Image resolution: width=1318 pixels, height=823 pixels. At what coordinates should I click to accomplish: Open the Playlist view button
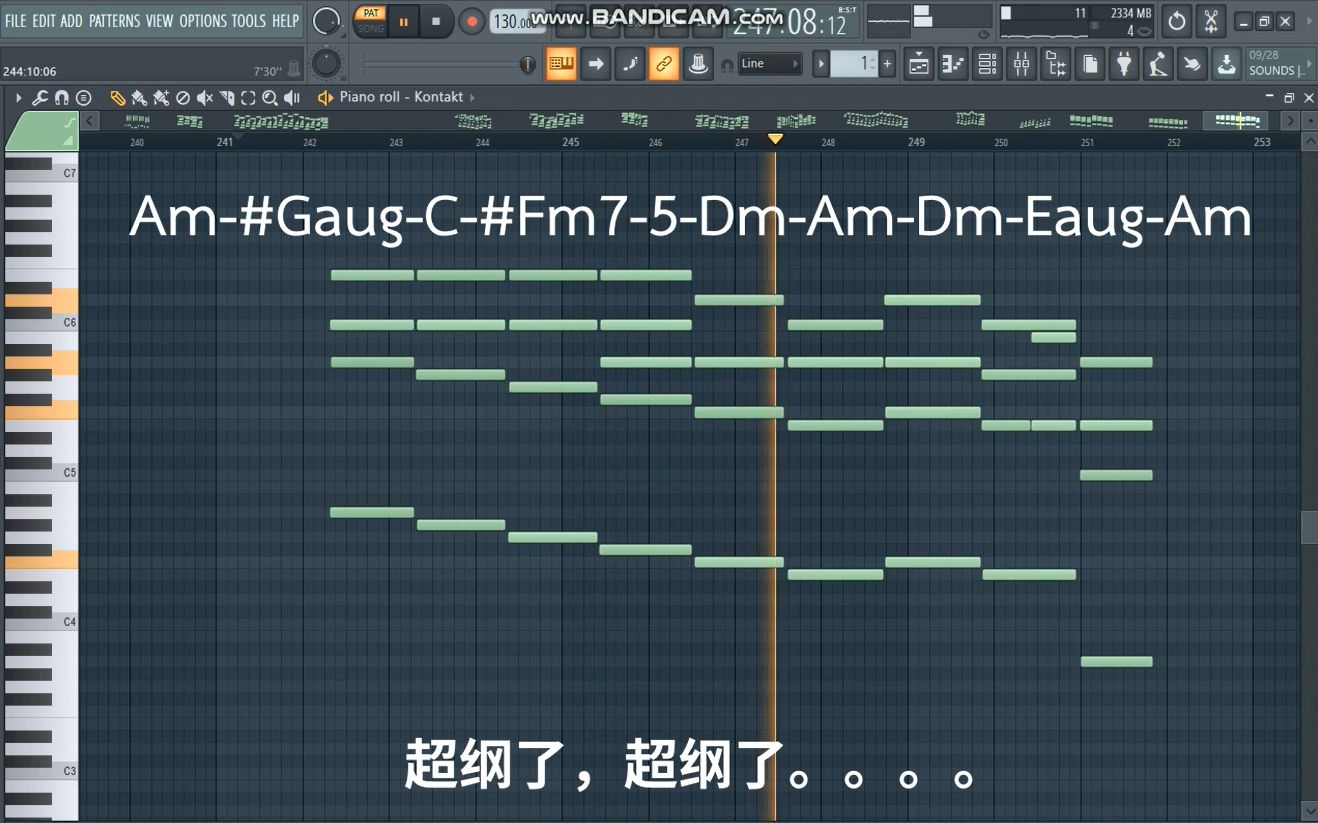tap(919, 65)
